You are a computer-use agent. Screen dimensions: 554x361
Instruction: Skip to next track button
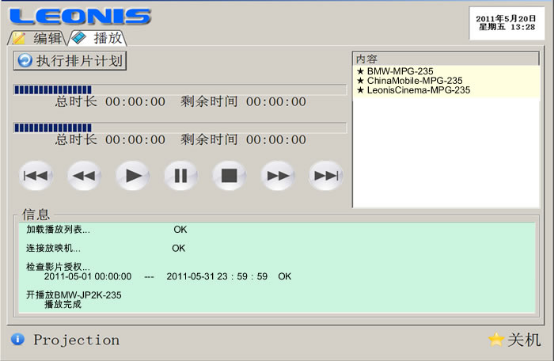[326, 176]
